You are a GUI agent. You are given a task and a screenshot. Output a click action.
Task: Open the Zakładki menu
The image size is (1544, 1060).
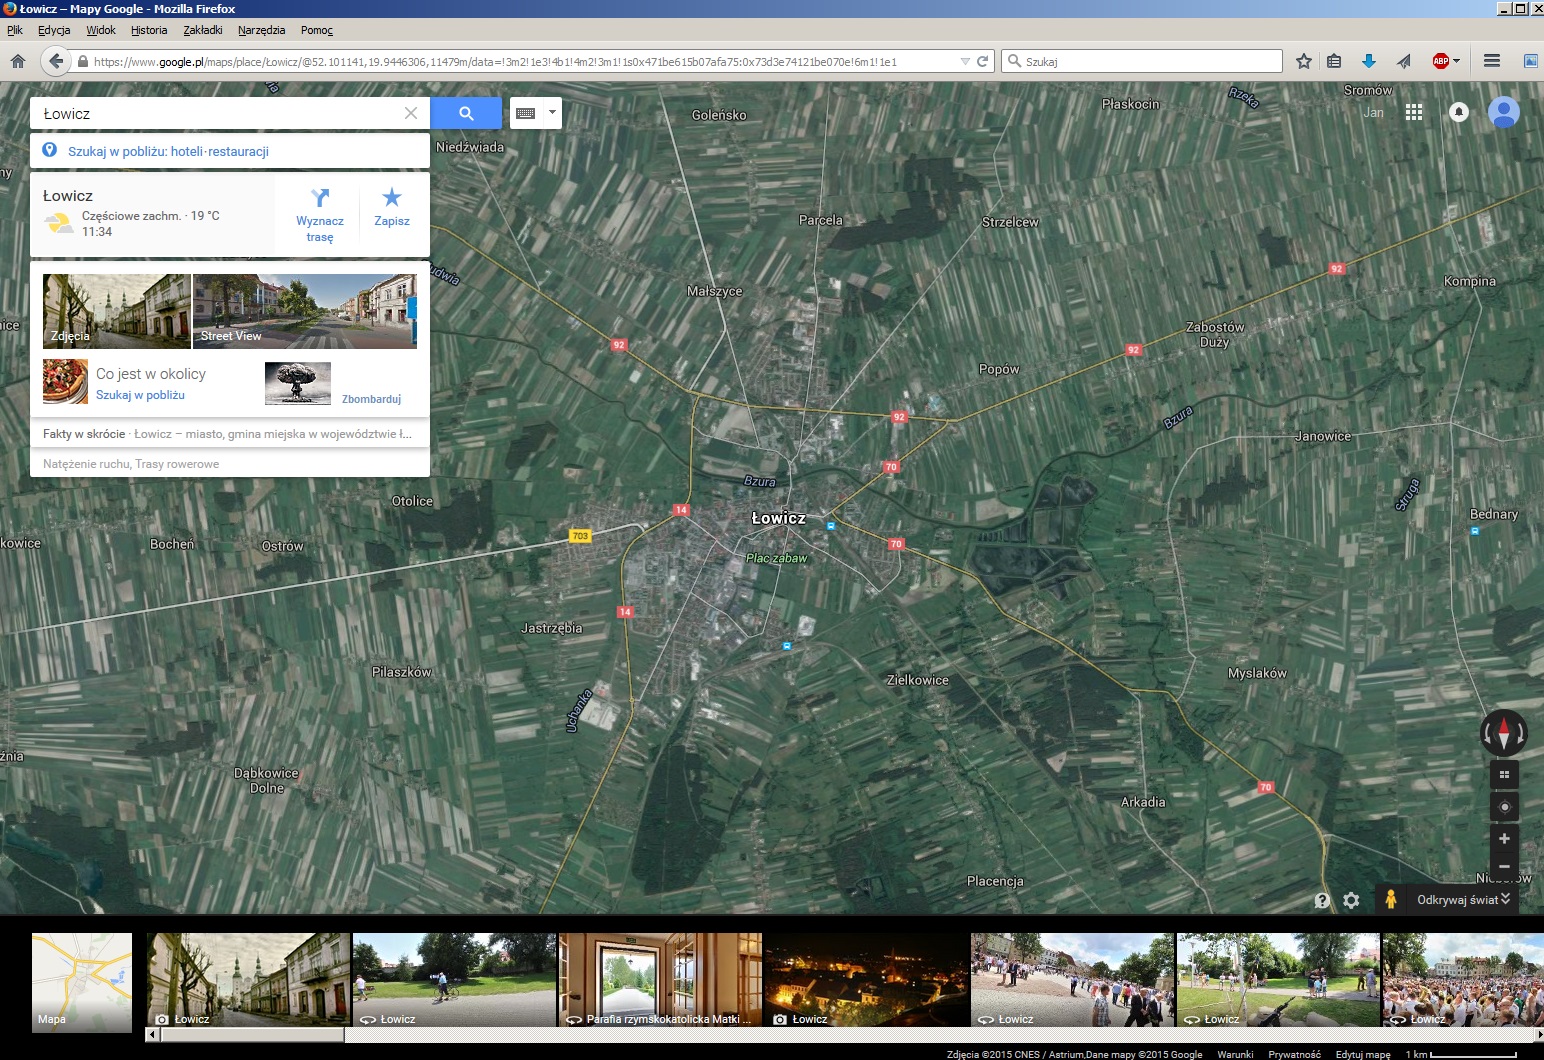coord(202,30)
